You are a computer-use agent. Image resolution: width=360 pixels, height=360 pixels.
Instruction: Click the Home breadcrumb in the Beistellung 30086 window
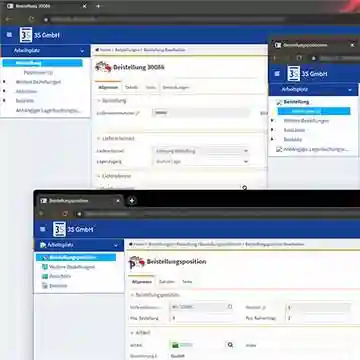coord(103,50)
